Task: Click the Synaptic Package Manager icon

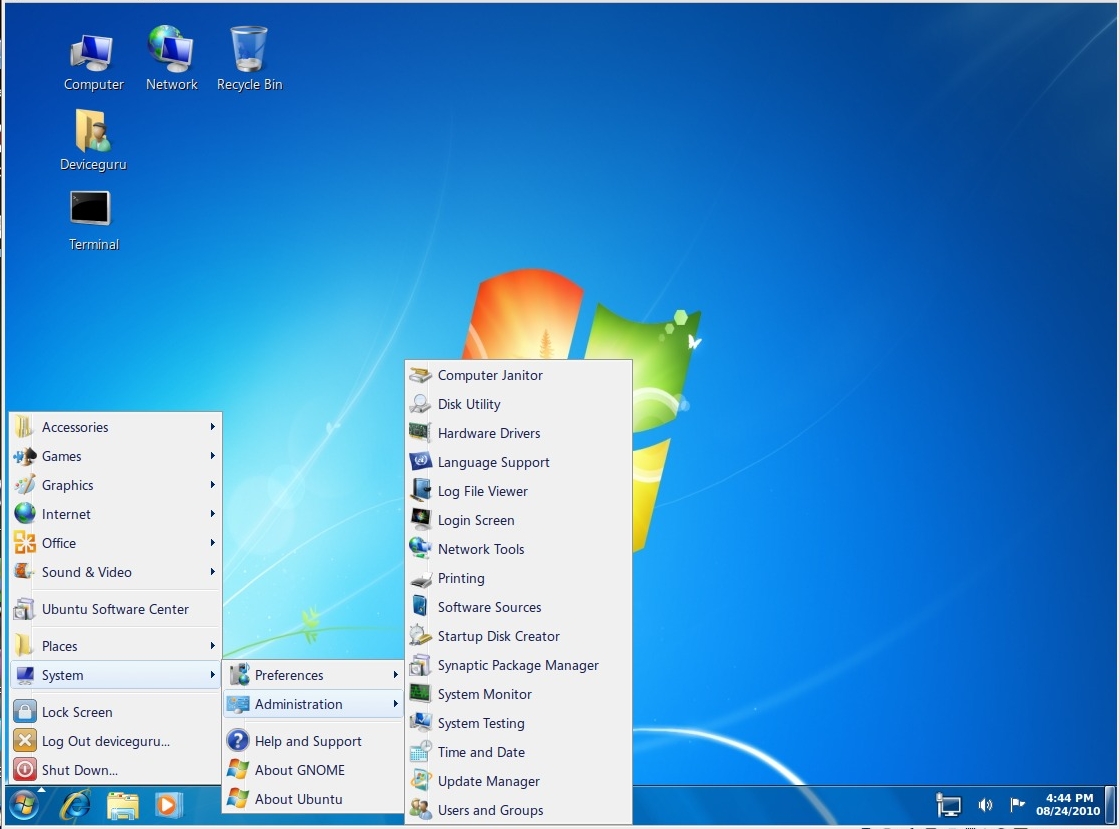Action: pyautogui.click(x=420, y=665)
